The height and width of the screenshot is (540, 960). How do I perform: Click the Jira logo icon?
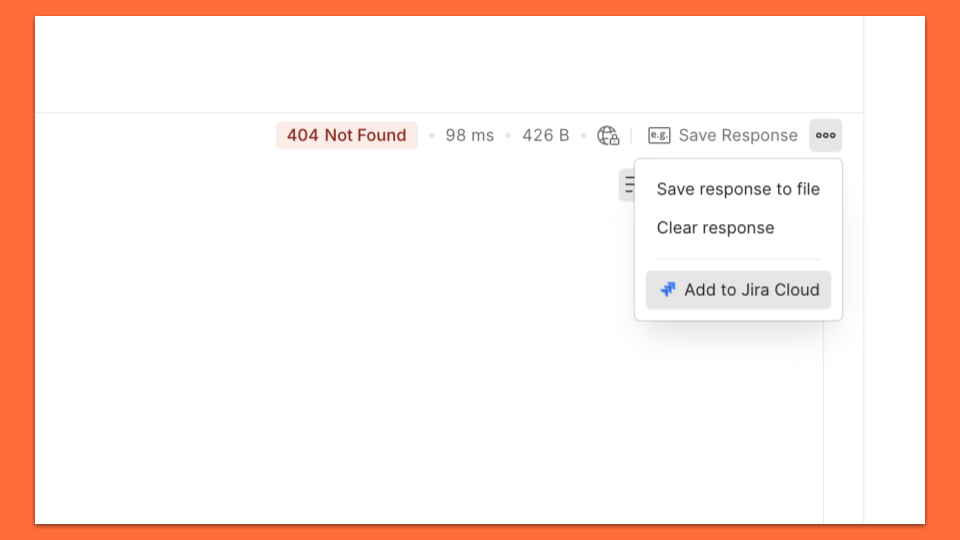click(668, 290)
